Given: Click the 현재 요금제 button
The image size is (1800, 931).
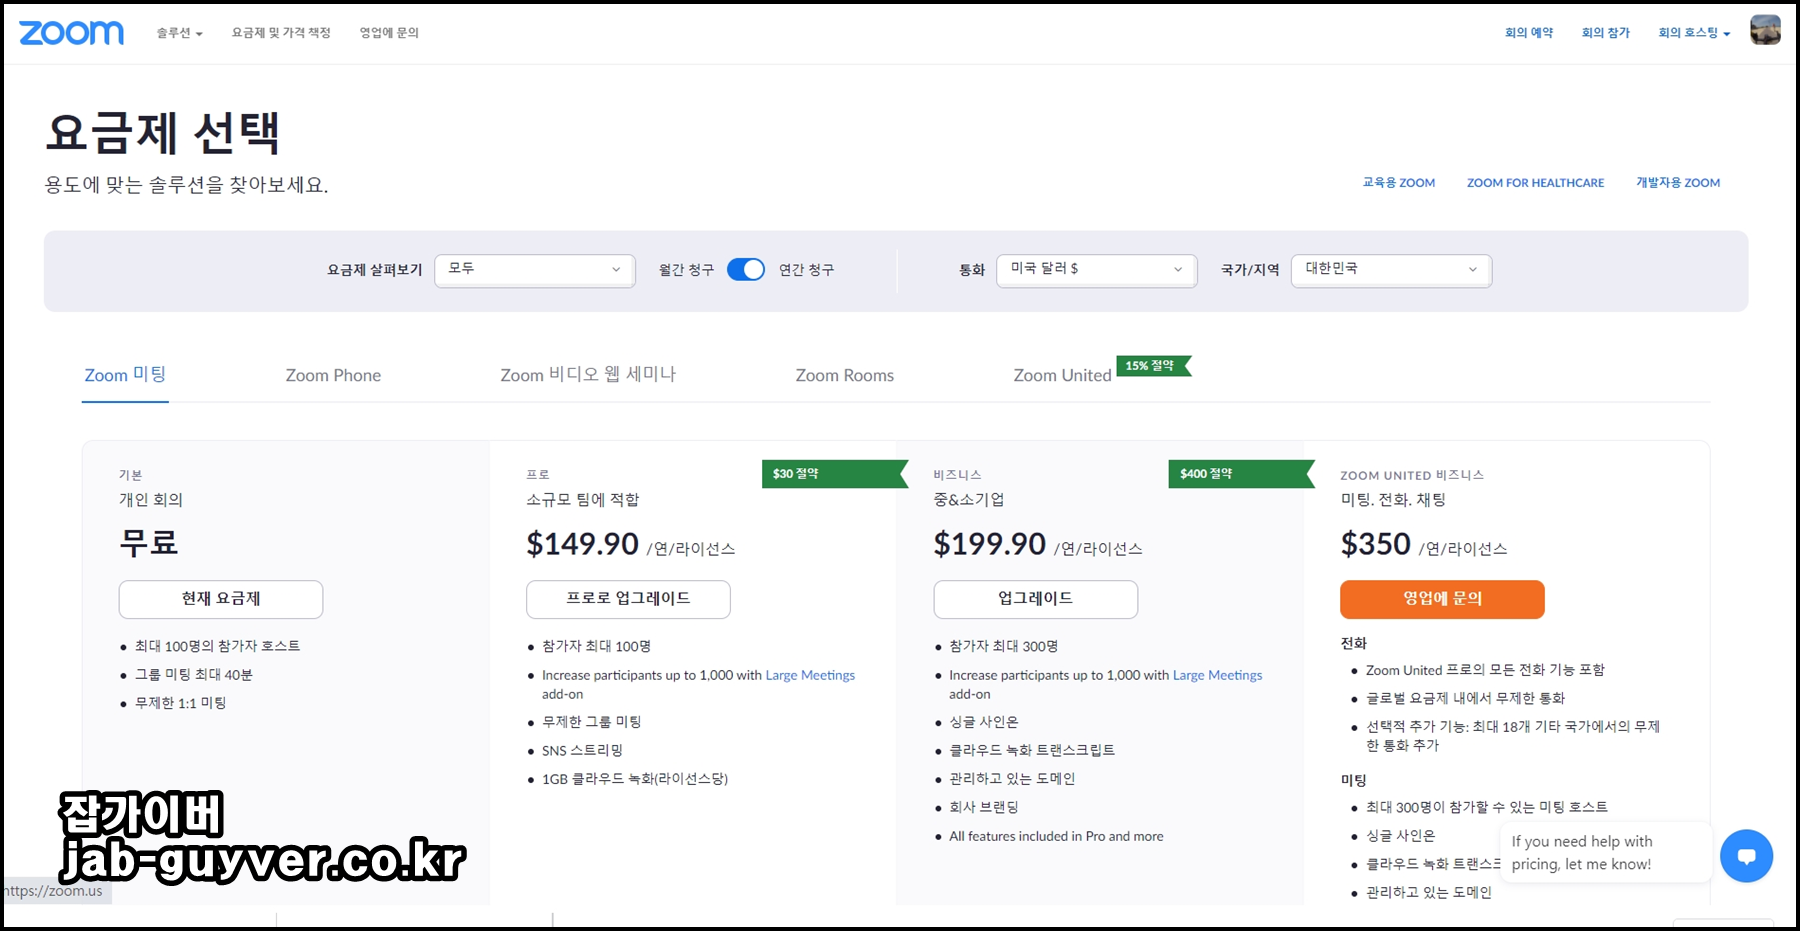Looking at the screenshot, I should [221, 599].
